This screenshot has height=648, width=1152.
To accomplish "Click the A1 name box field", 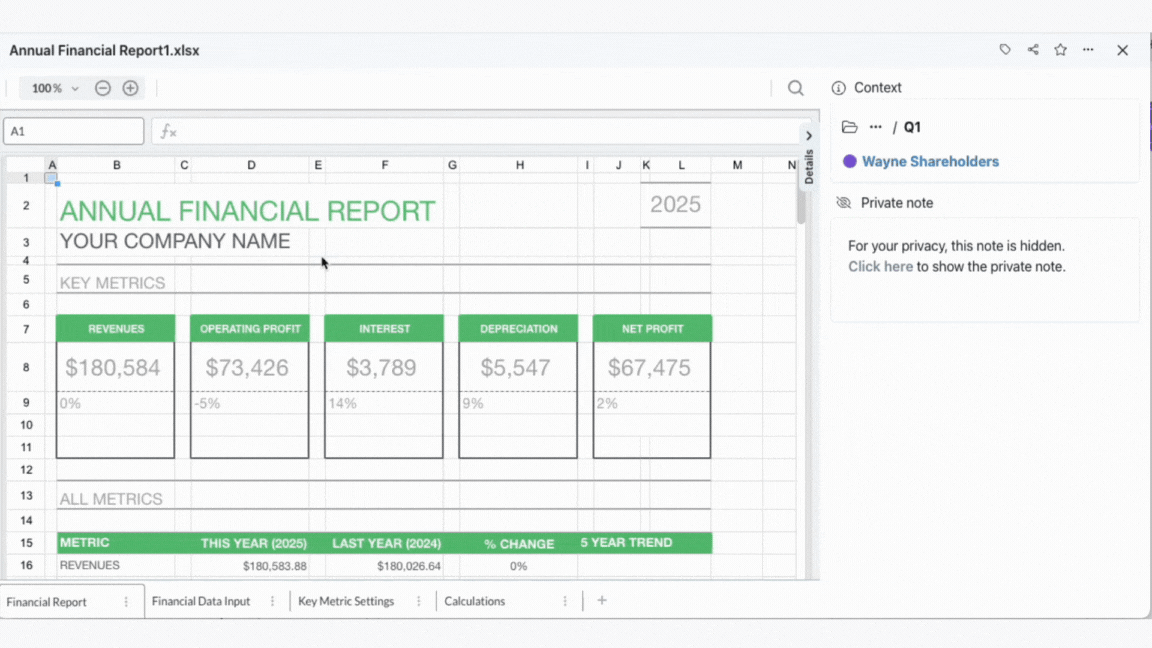I will (73, 131).
